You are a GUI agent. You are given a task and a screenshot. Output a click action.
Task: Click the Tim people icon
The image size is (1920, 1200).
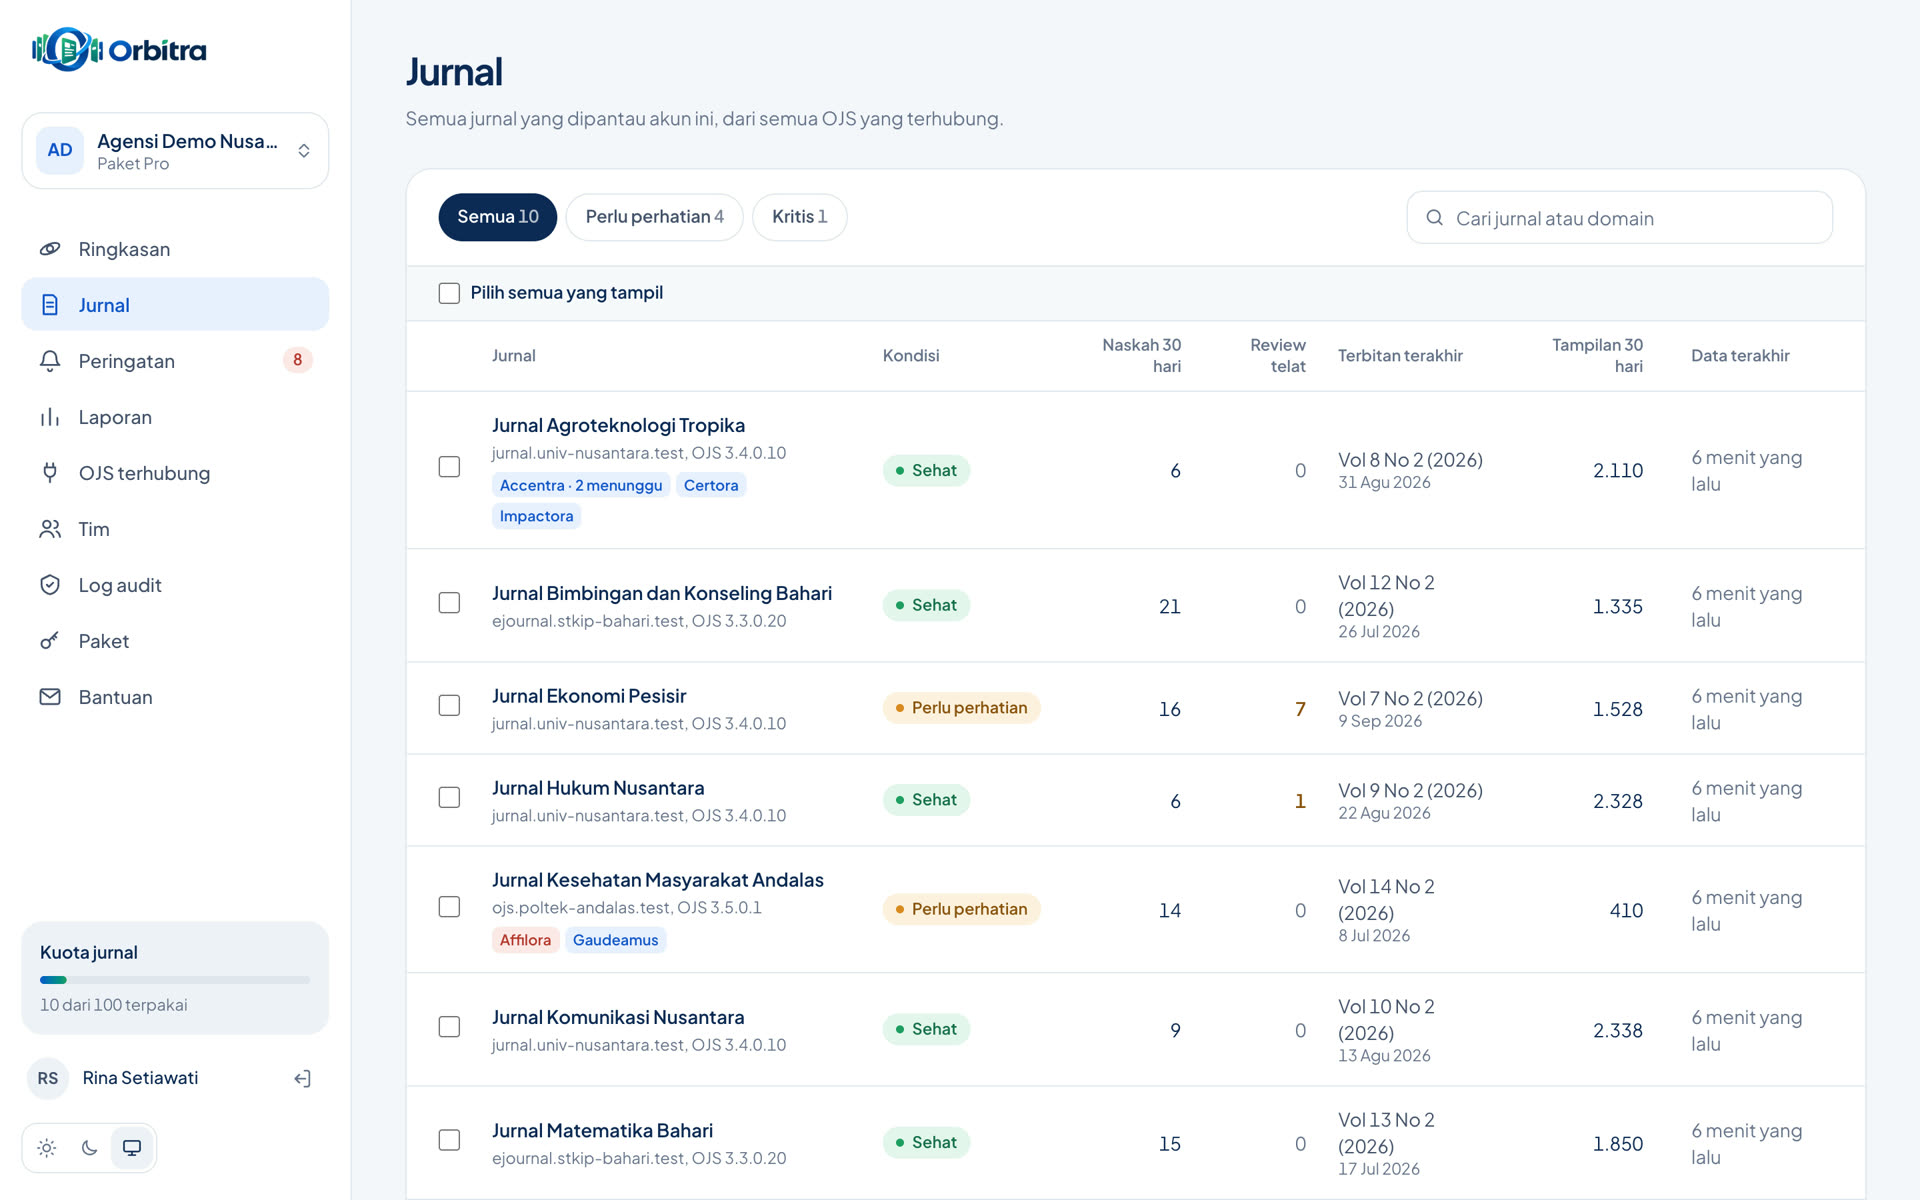point(50,529)
